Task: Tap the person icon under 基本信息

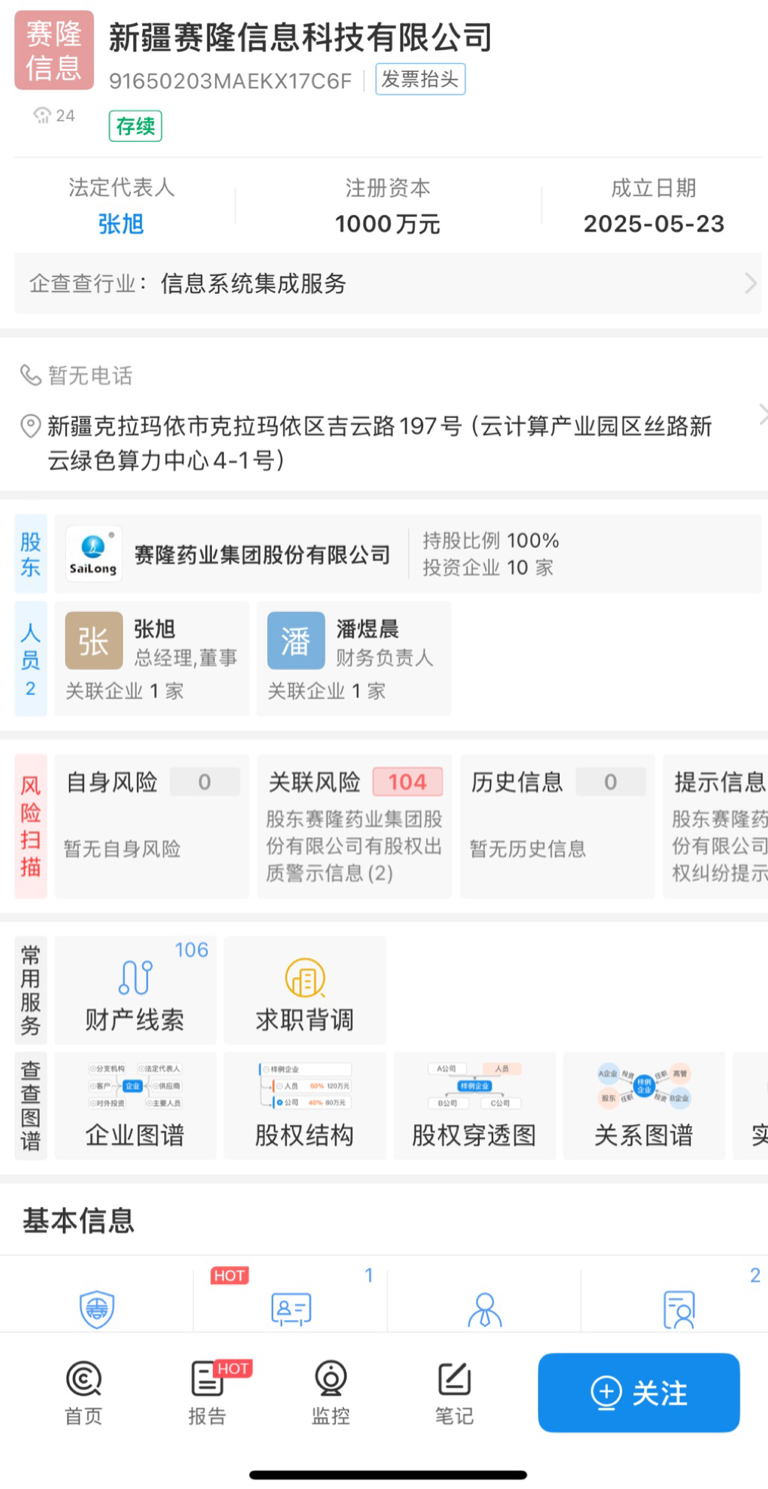Action: click(485, 1309)
